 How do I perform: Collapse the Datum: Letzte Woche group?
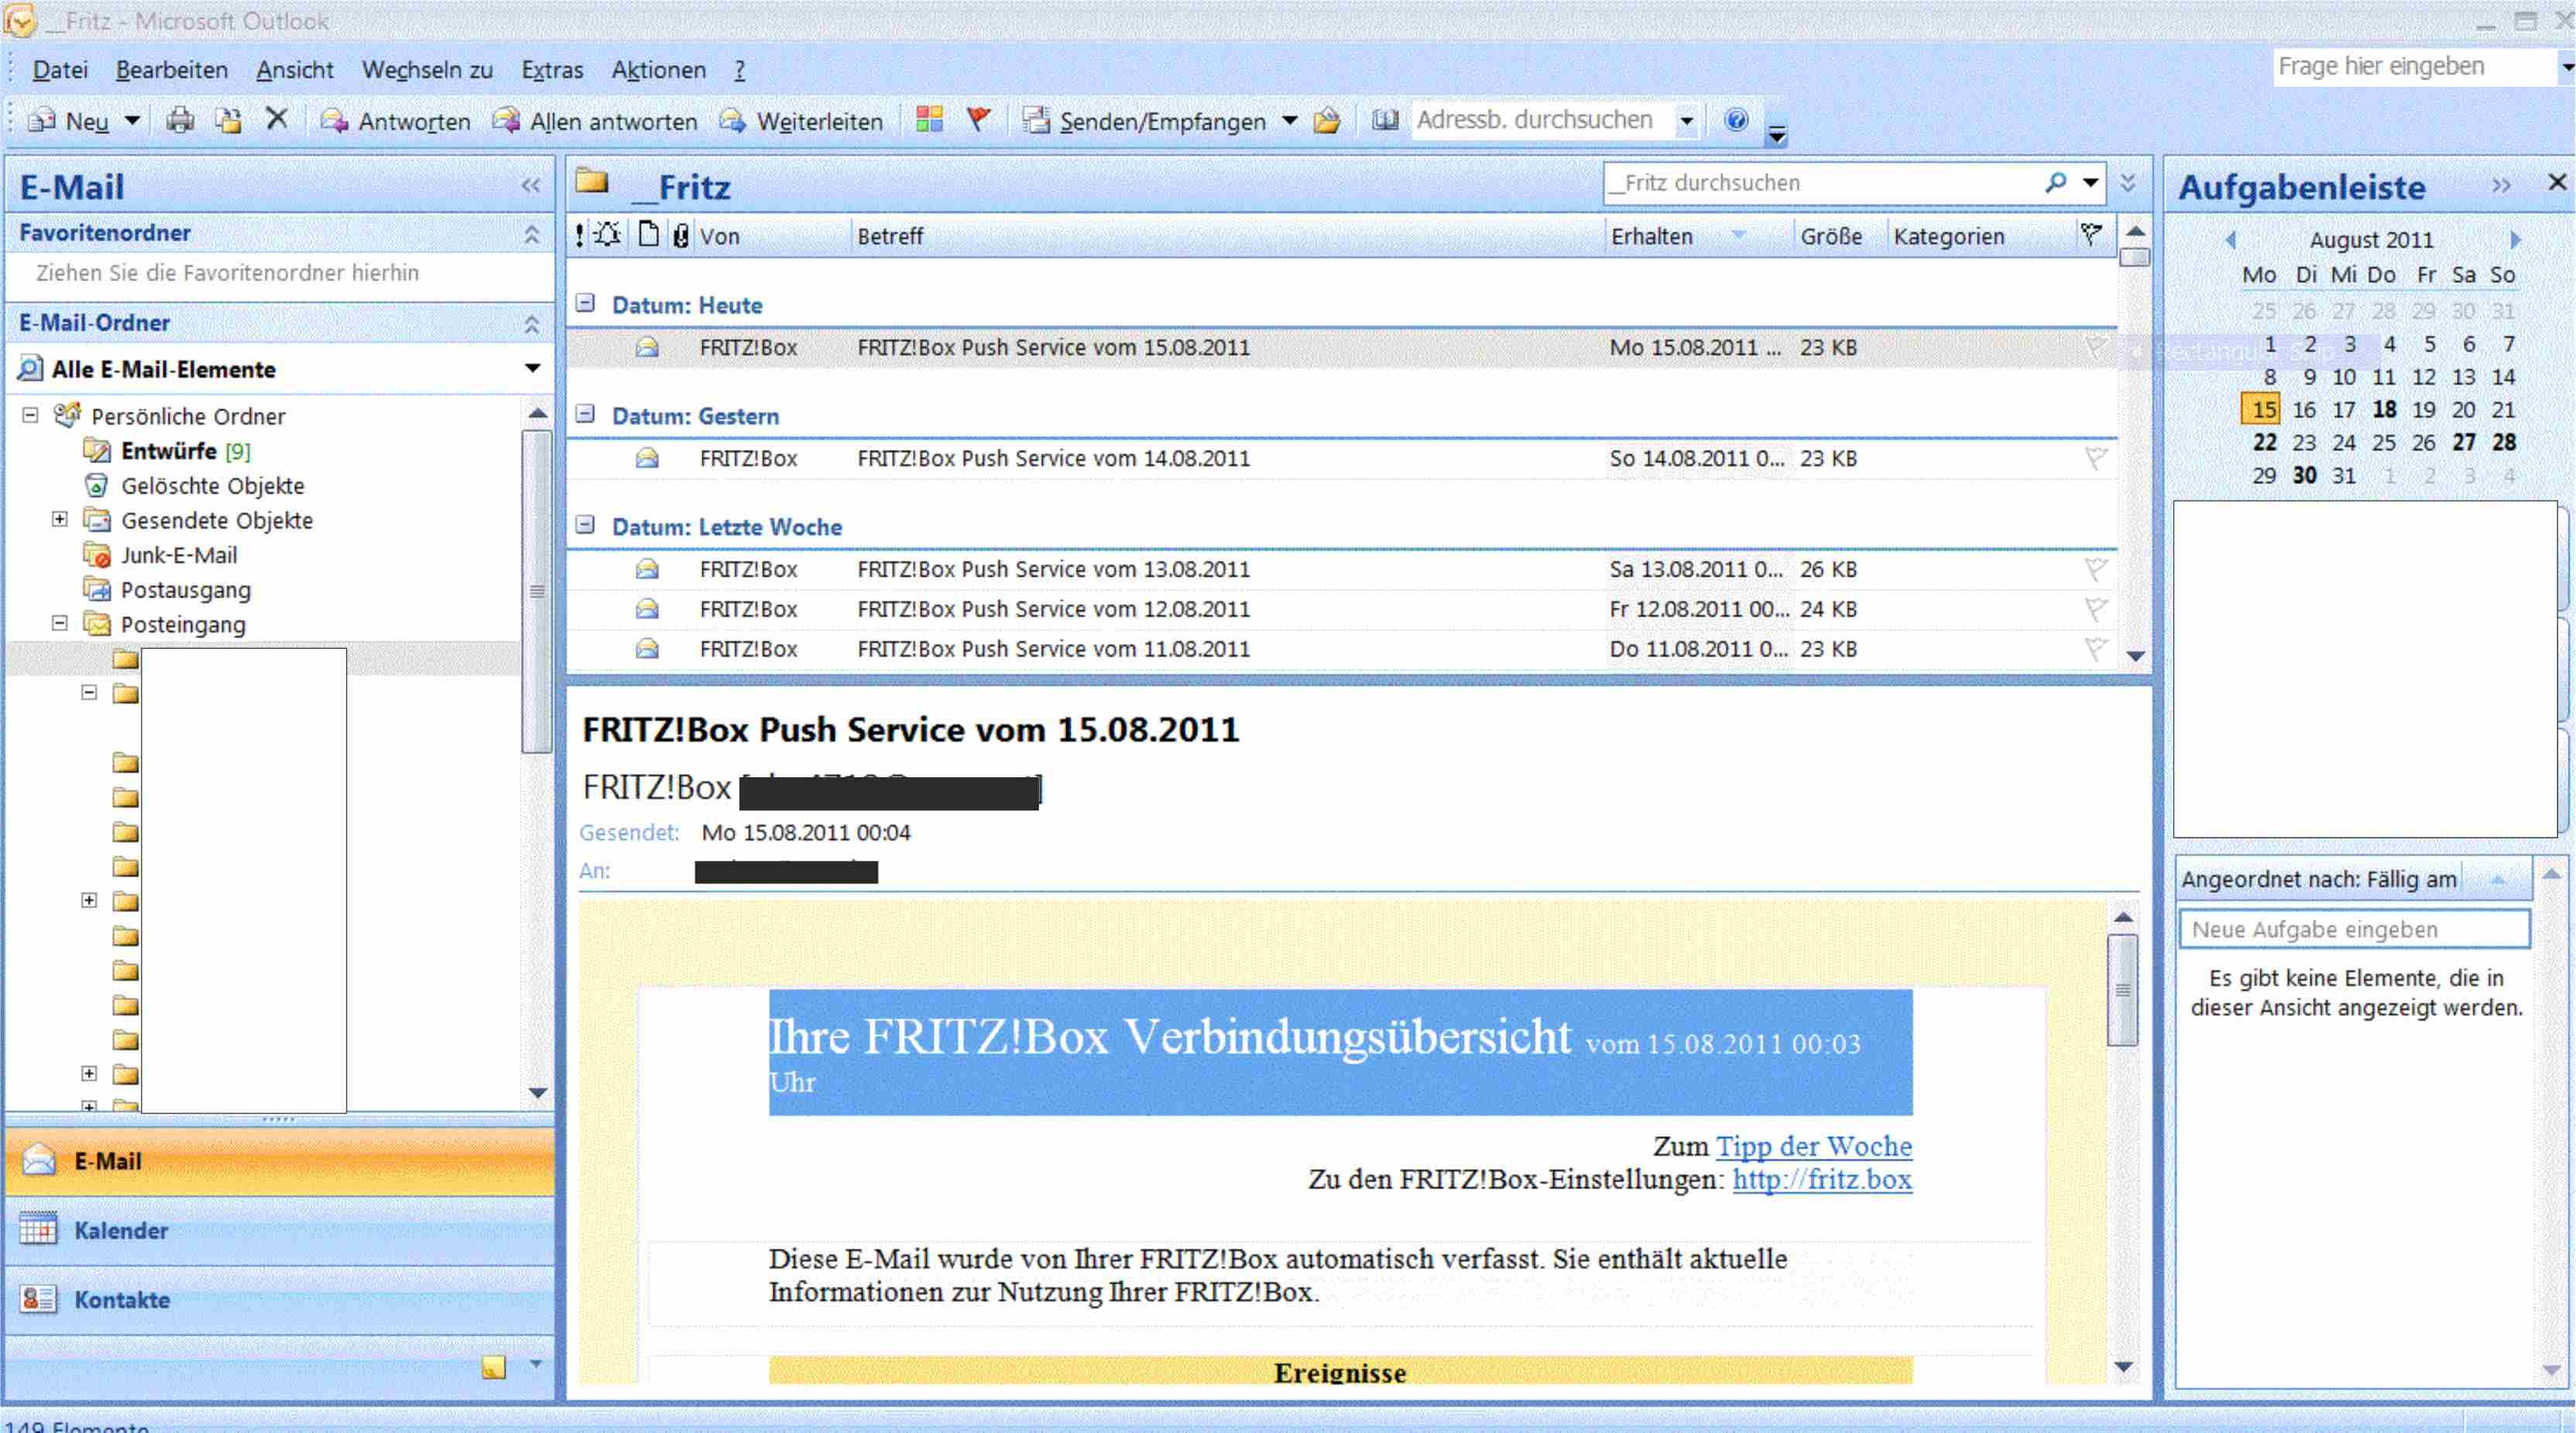pos(586,525)
